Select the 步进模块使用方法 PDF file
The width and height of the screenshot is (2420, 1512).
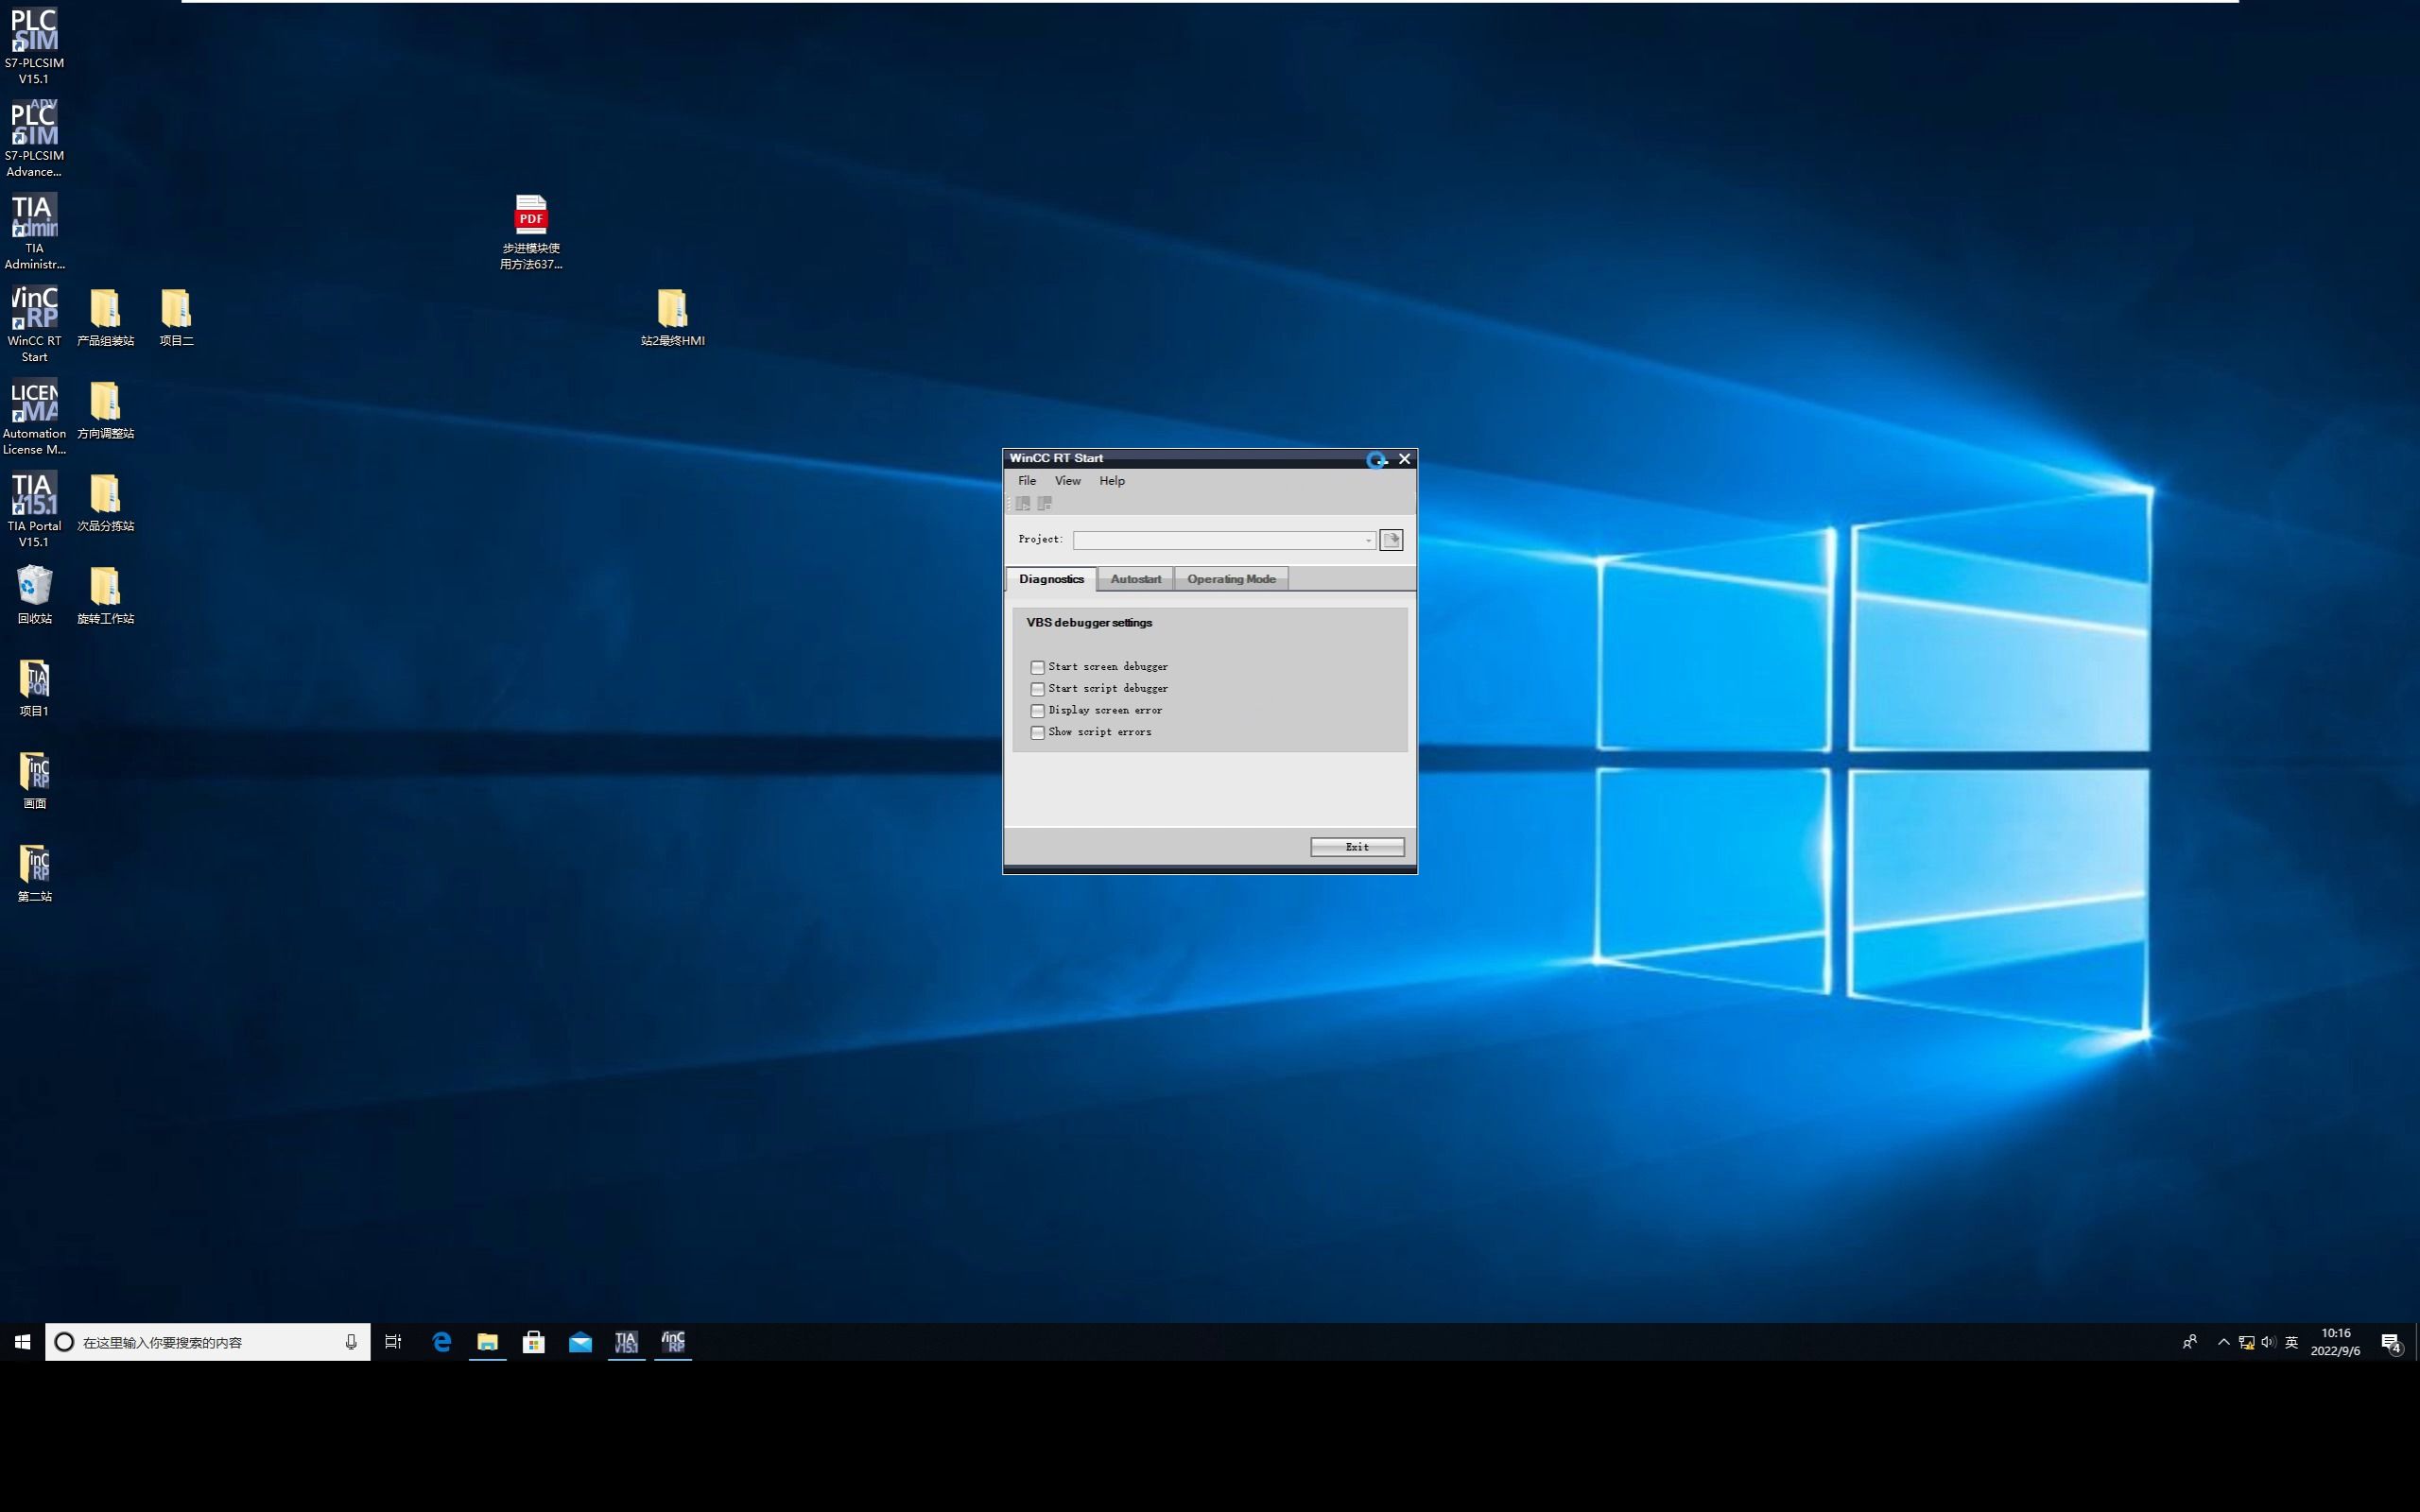coord(531,232)
